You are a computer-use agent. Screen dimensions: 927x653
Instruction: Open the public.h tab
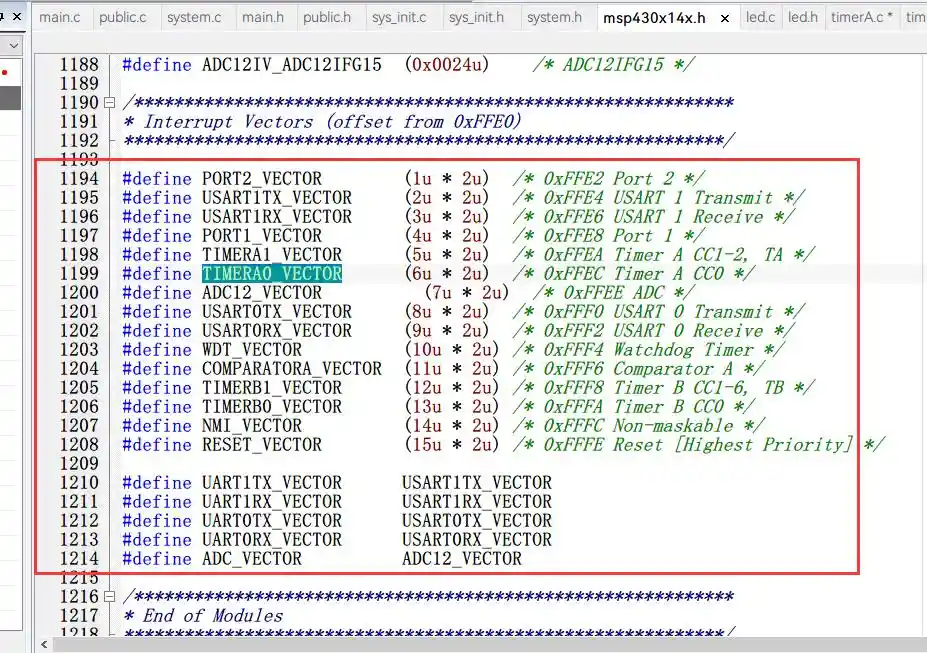327,18
